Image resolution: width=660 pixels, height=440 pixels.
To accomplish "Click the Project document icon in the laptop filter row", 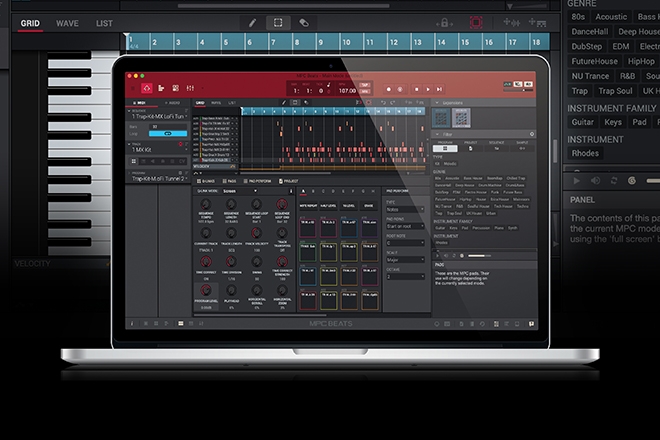I will [x=471, y=148].
